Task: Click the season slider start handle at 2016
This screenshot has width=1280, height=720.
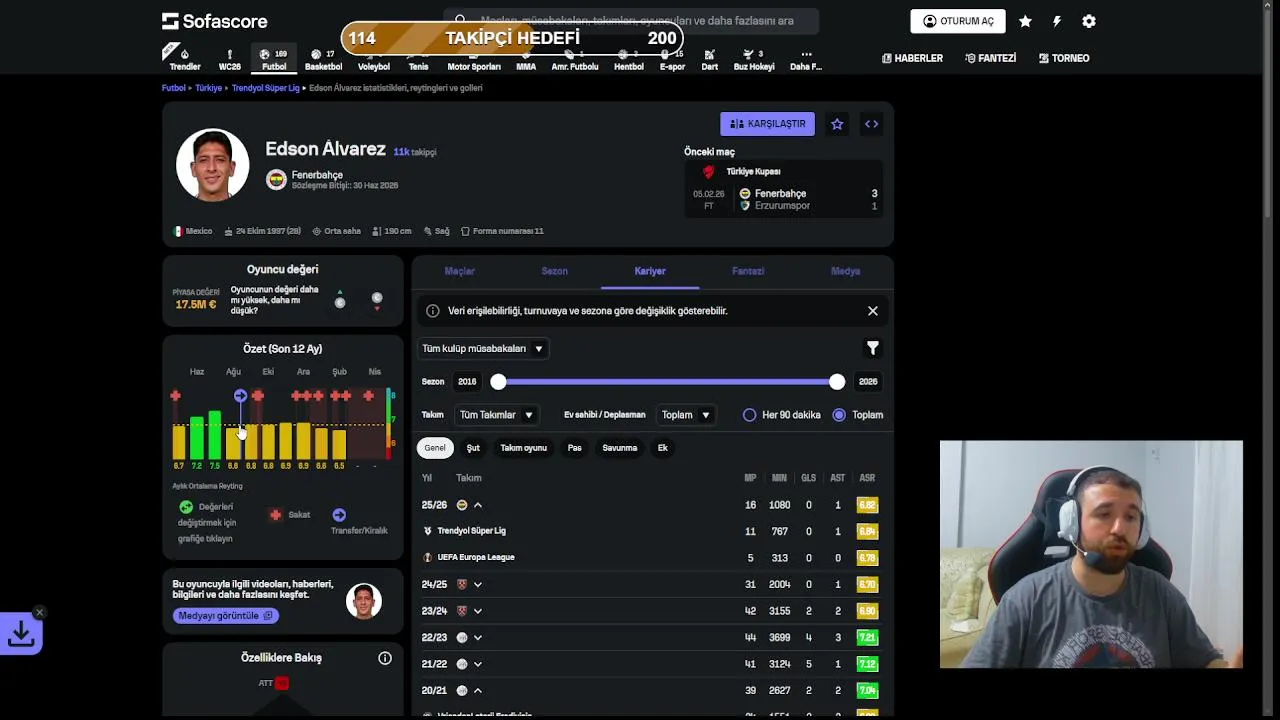Action: coord(498,381)
